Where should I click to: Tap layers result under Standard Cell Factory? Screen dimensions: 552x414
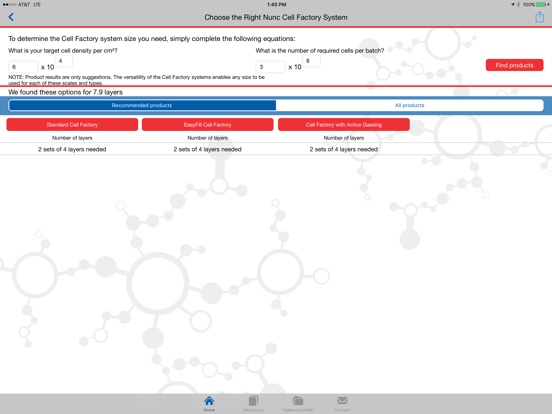coord(72,149)
